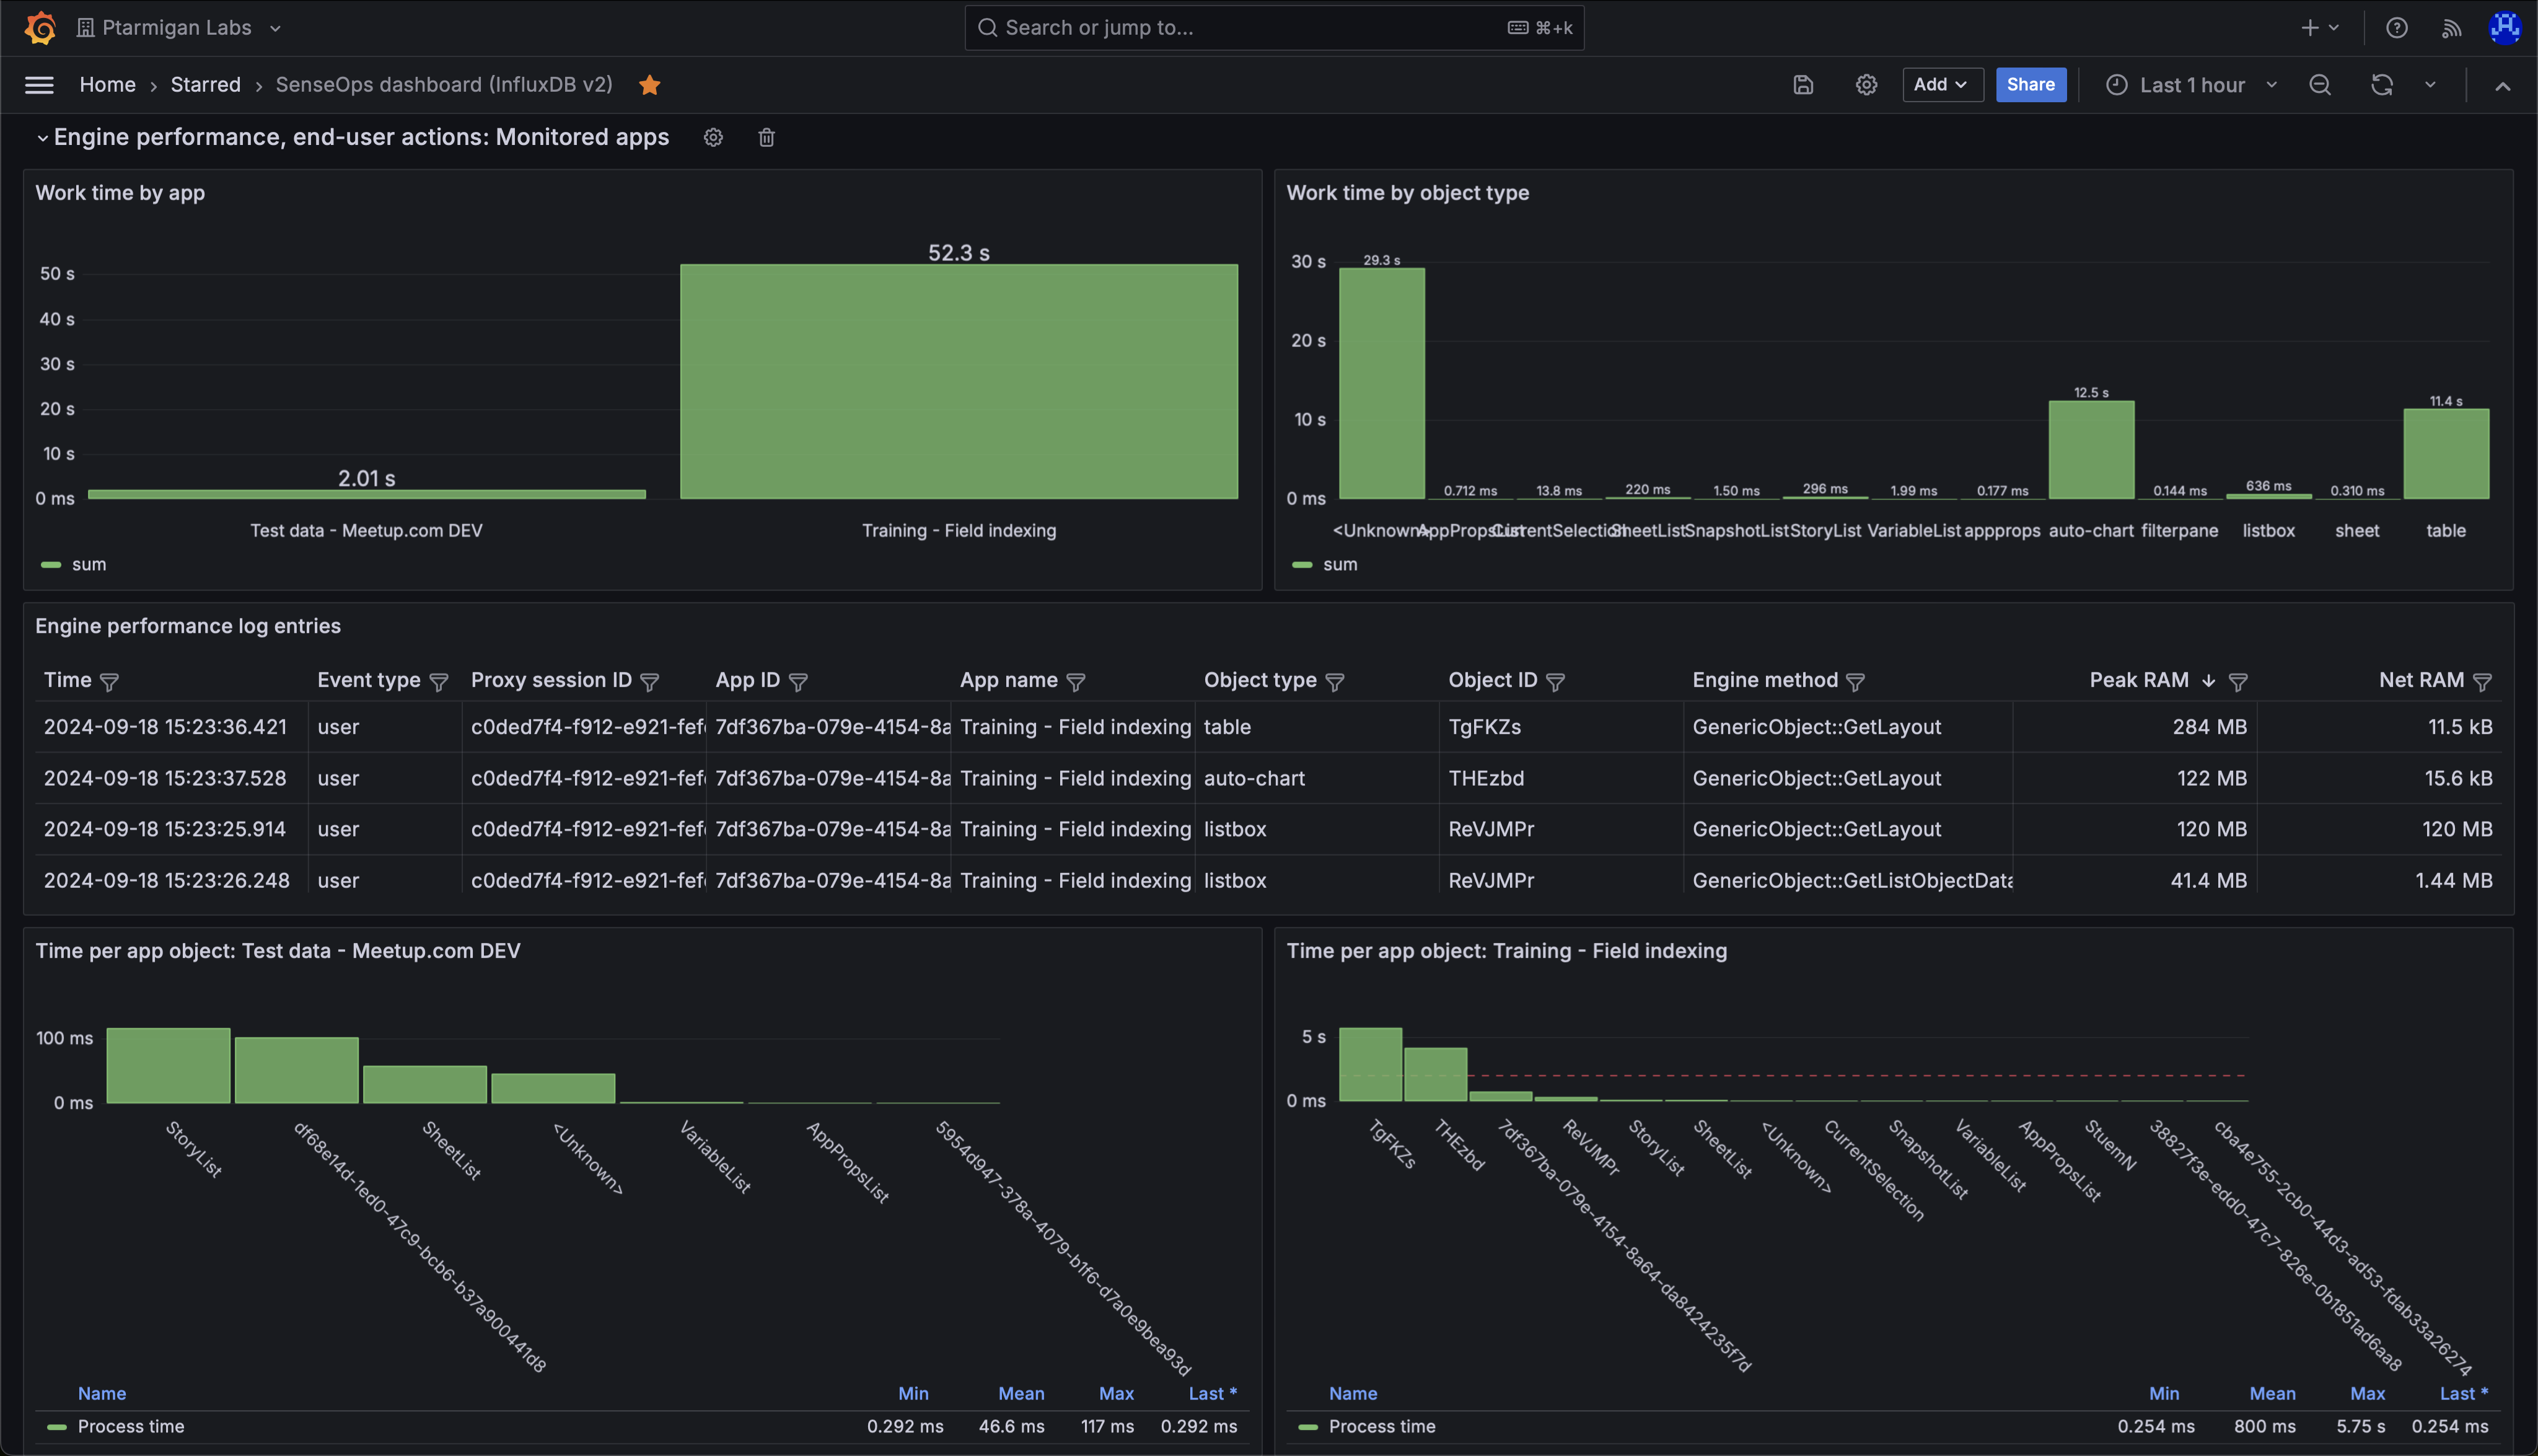Screen dimensions: 2538x1456
Task: Open the Add panel menu
Action: click(1941, 85)
